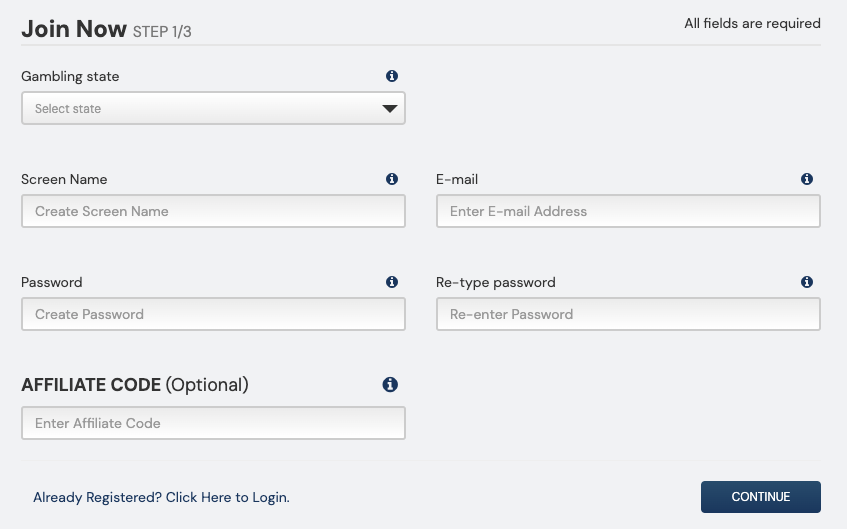Focus the Enter Affiliate Code field
Image resolution: width=847 pixels, height=529 pixels.
[x=213, y=423]
